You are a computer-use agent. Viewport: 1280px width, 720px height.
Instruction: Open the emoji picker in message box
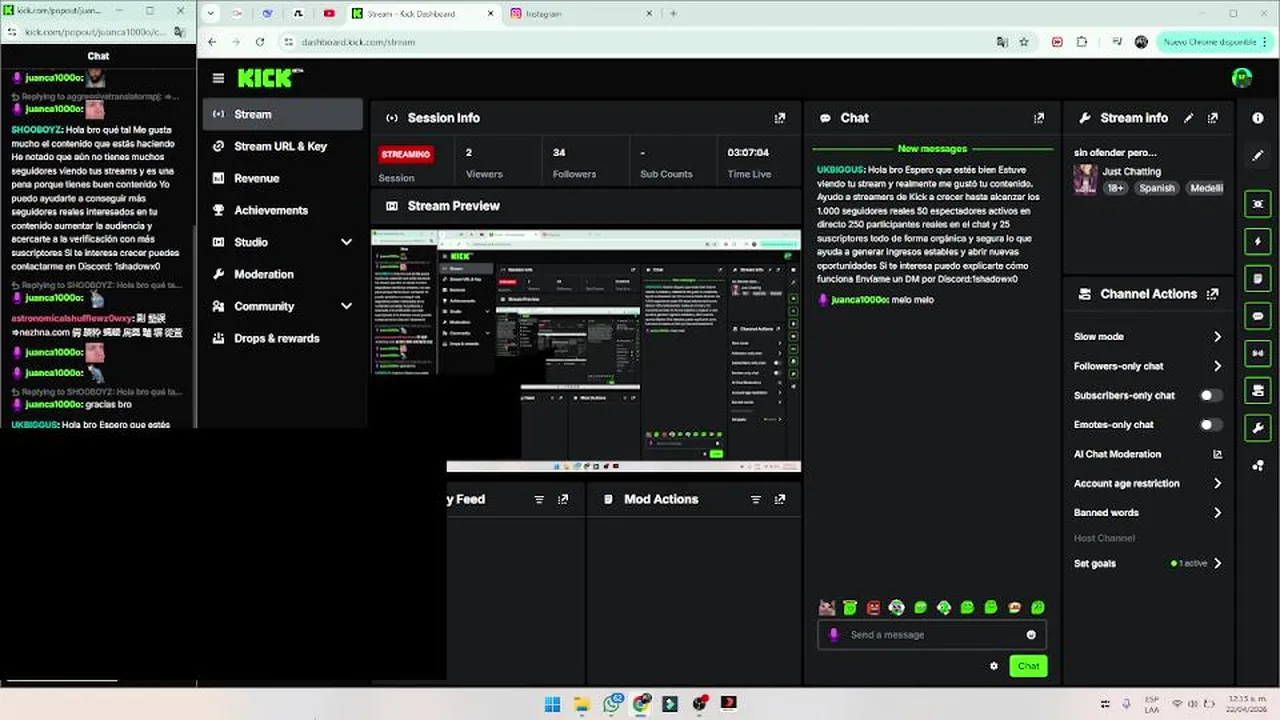pyautogui.click(x=1031, y=635)
